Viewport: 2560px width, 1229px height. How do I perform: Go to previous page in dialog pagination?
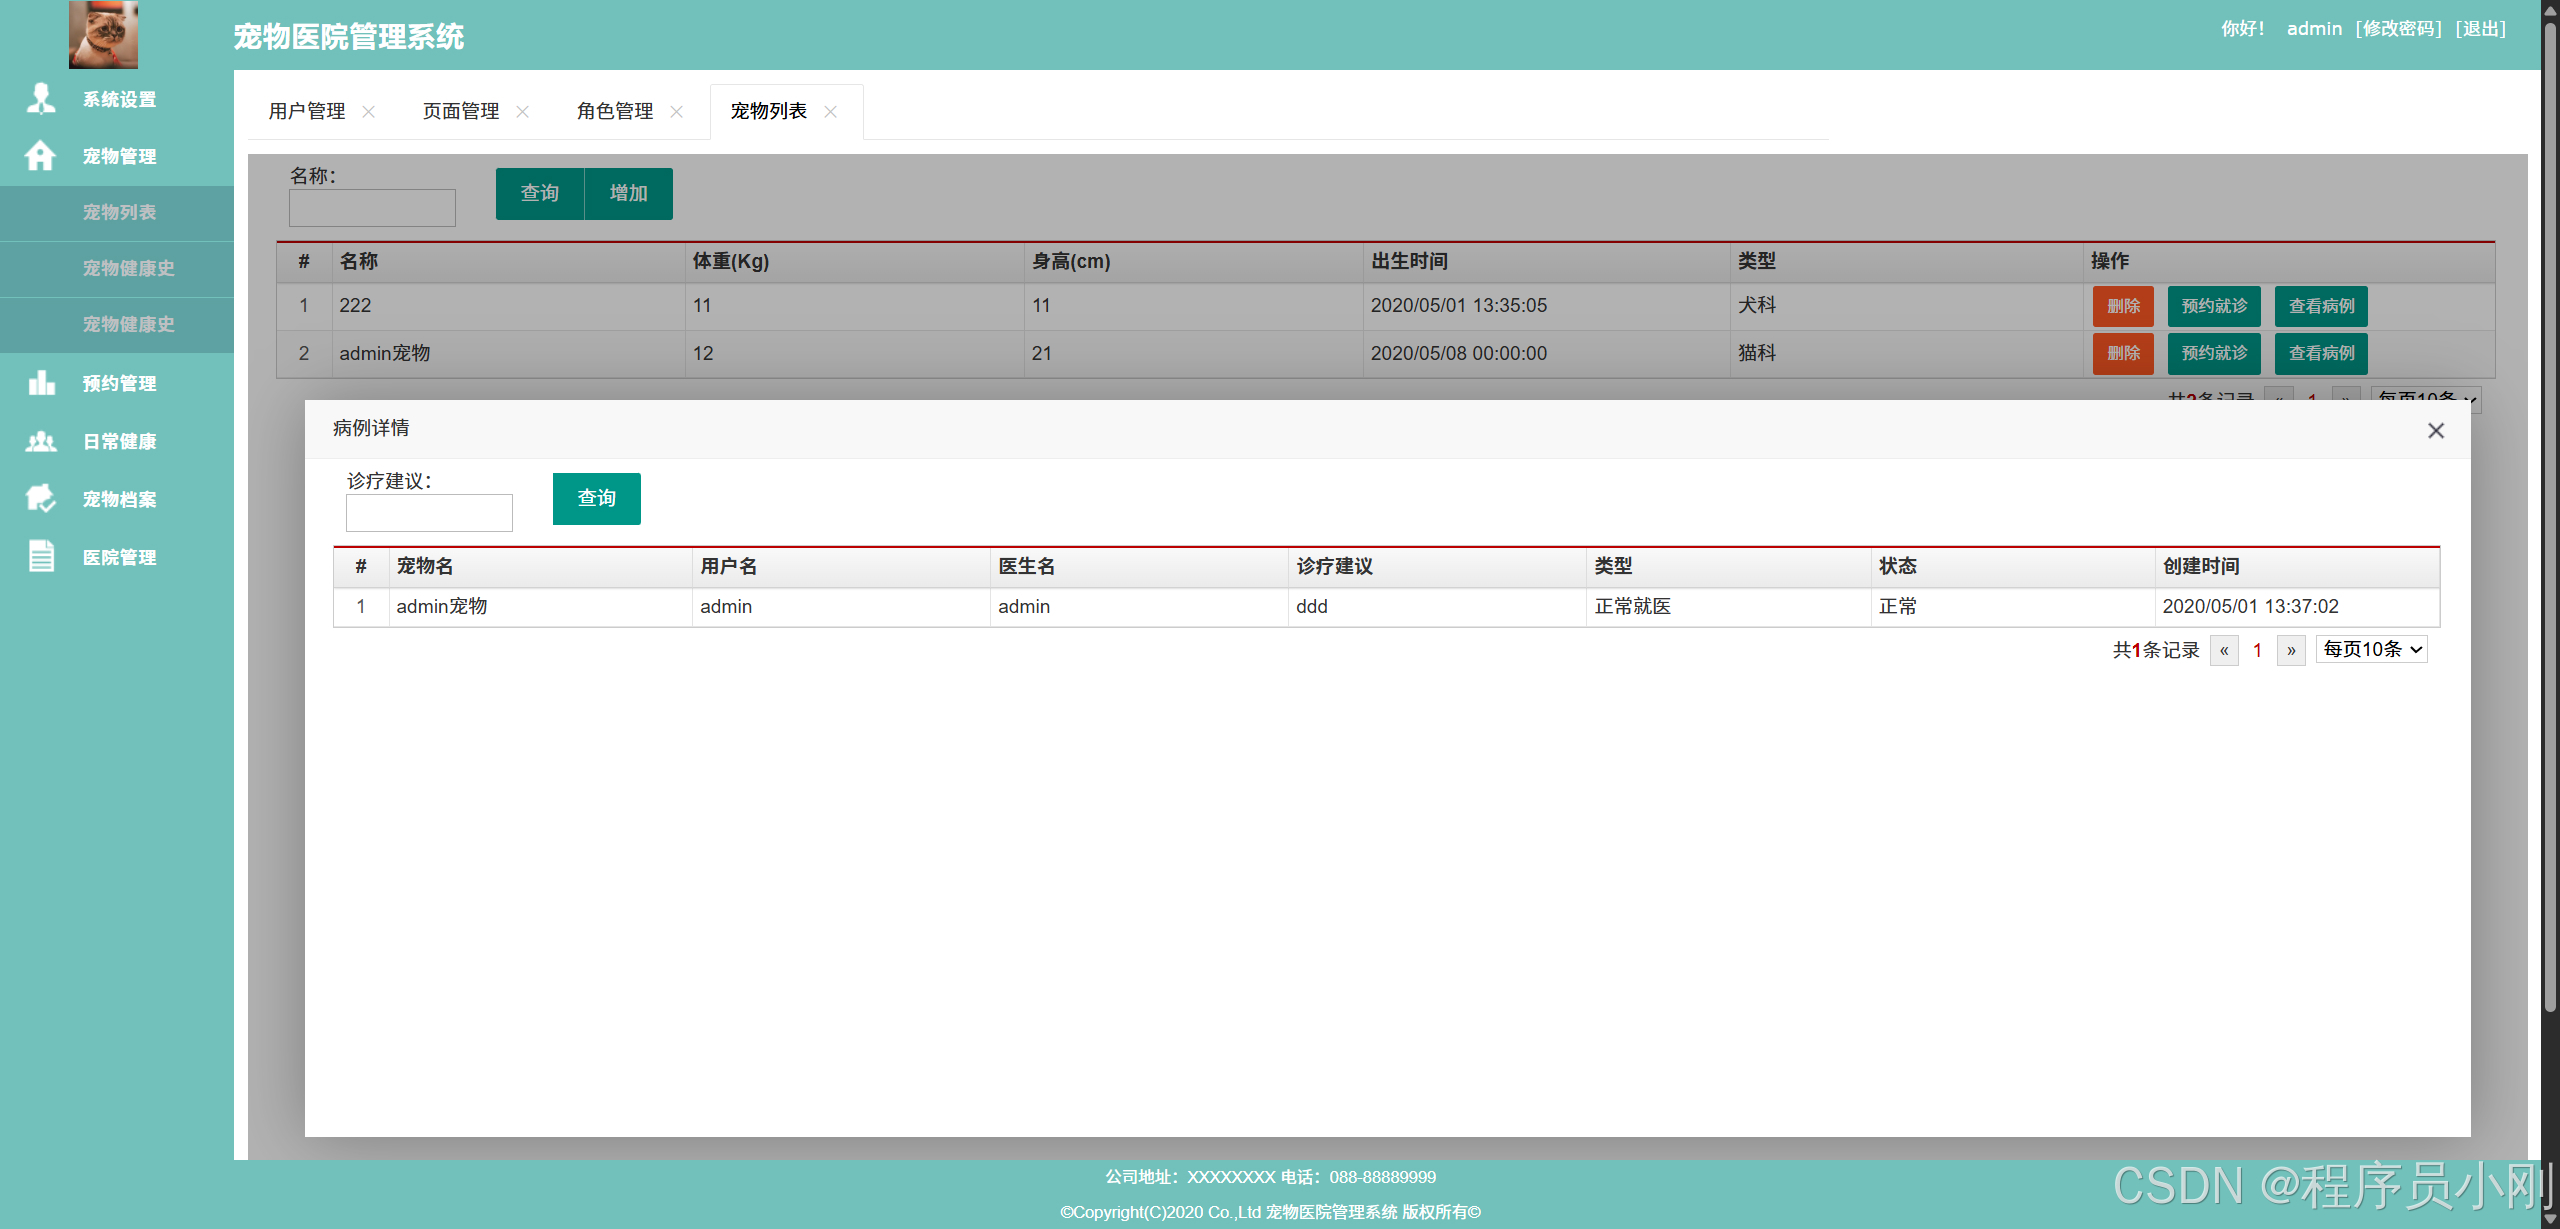2224,651
